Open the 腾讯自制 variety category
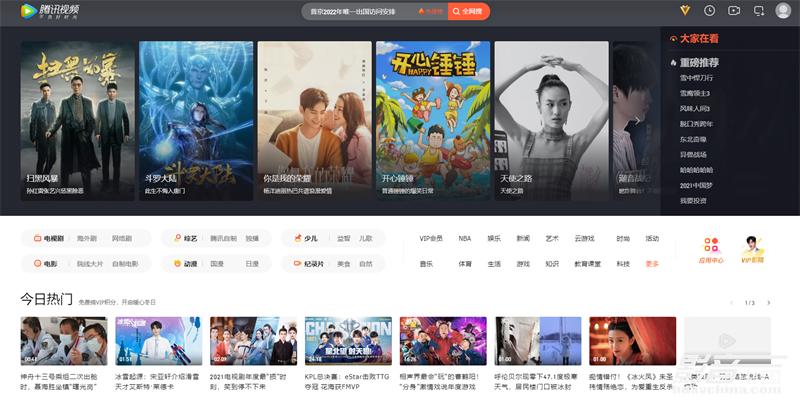This screenshot has width=800, height=401. (223, 238)
